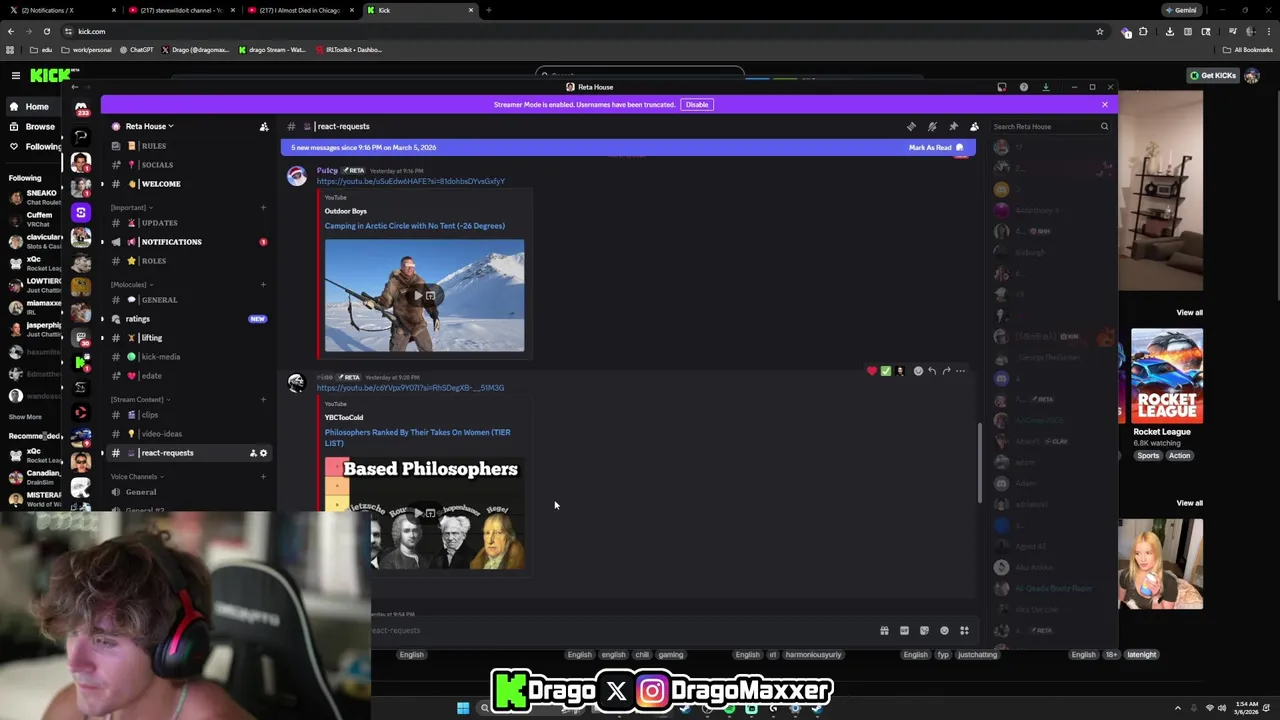Viewport: 1280px width, 720px height.
Task: Open the SOCIALS channel
Action: 189,165
